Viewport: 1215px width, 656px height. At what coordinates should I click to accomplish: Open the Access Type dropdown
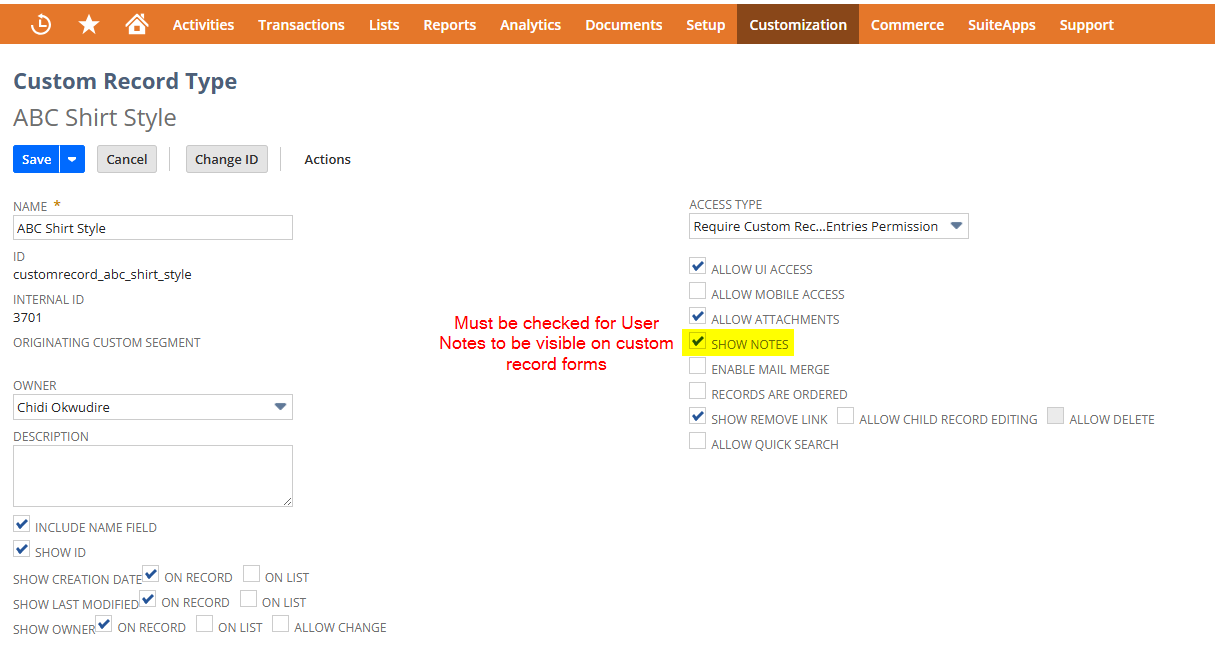955,226
